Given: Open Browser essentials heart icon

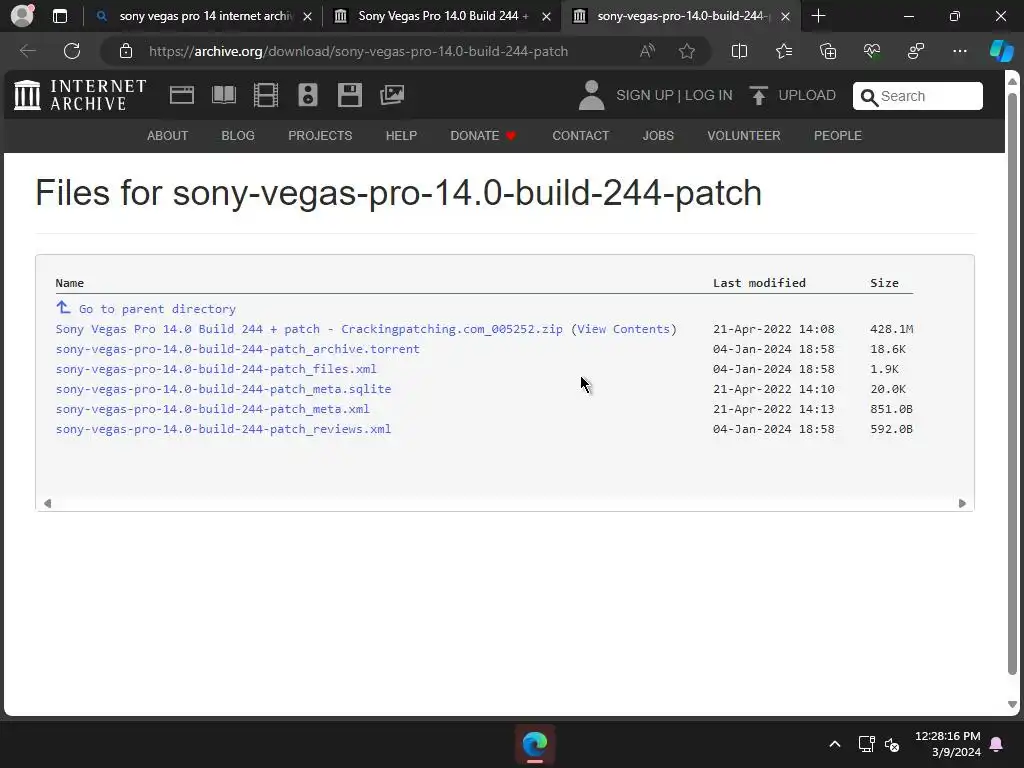Looking at the screenshot, I should click(x=872, y=51).
